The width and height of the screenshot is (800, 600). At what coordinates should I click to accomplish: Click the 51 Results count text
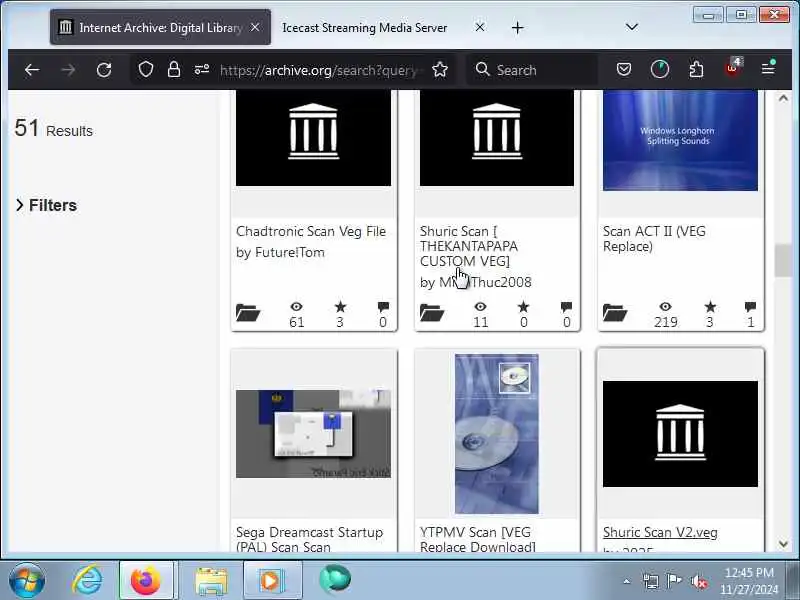(x=54, y=129)
